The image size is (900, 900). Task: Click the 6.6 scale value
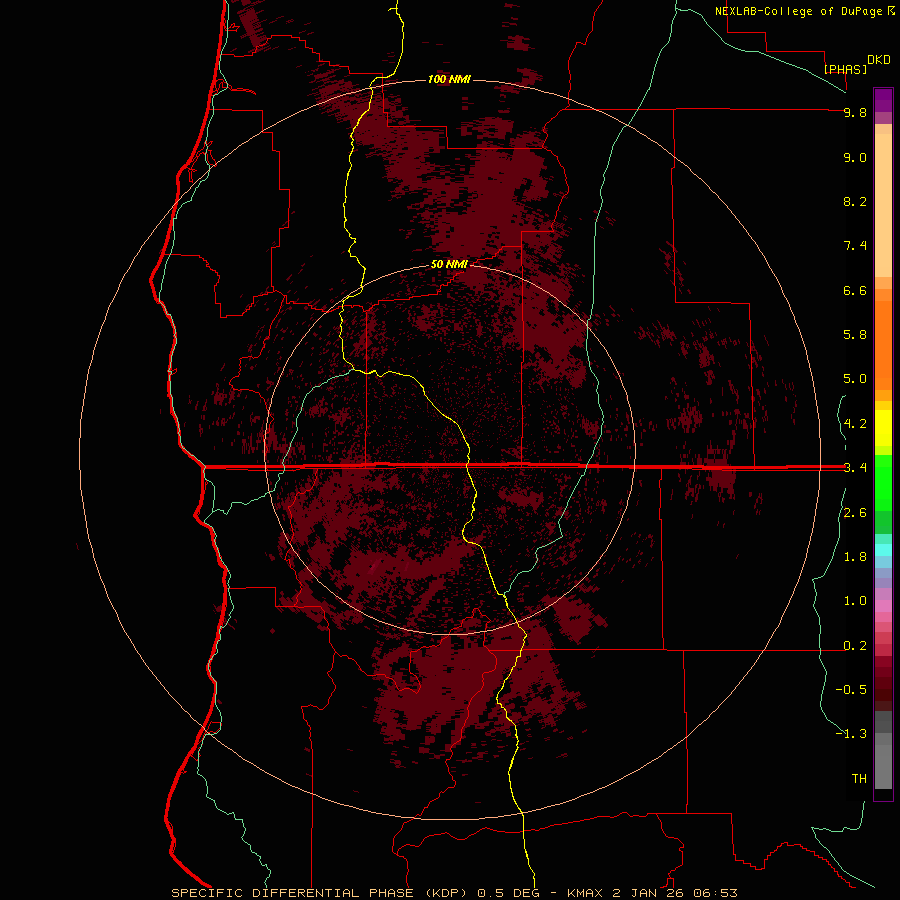click(855, 291)
